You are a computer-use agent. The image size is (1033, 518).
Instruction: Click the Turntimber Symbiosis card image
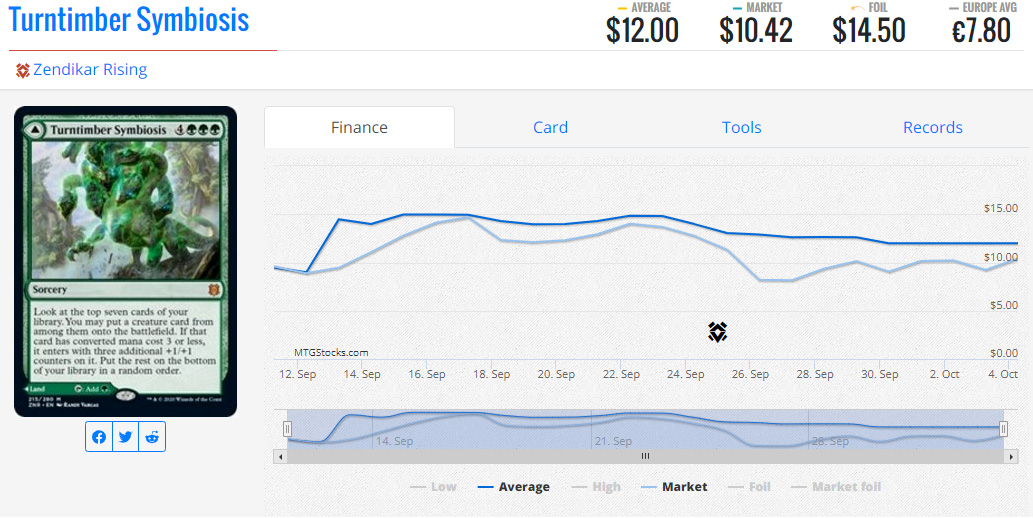click(x=125, y=261)
